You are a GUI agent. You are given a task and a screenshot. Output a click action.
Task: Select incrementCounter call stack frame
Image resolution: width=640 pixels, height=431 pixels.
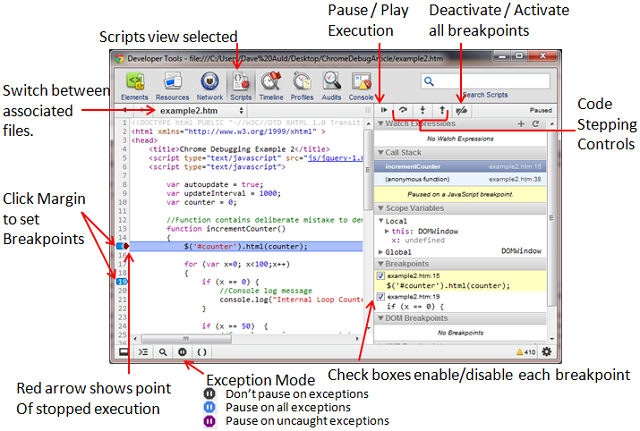(460, 167)
